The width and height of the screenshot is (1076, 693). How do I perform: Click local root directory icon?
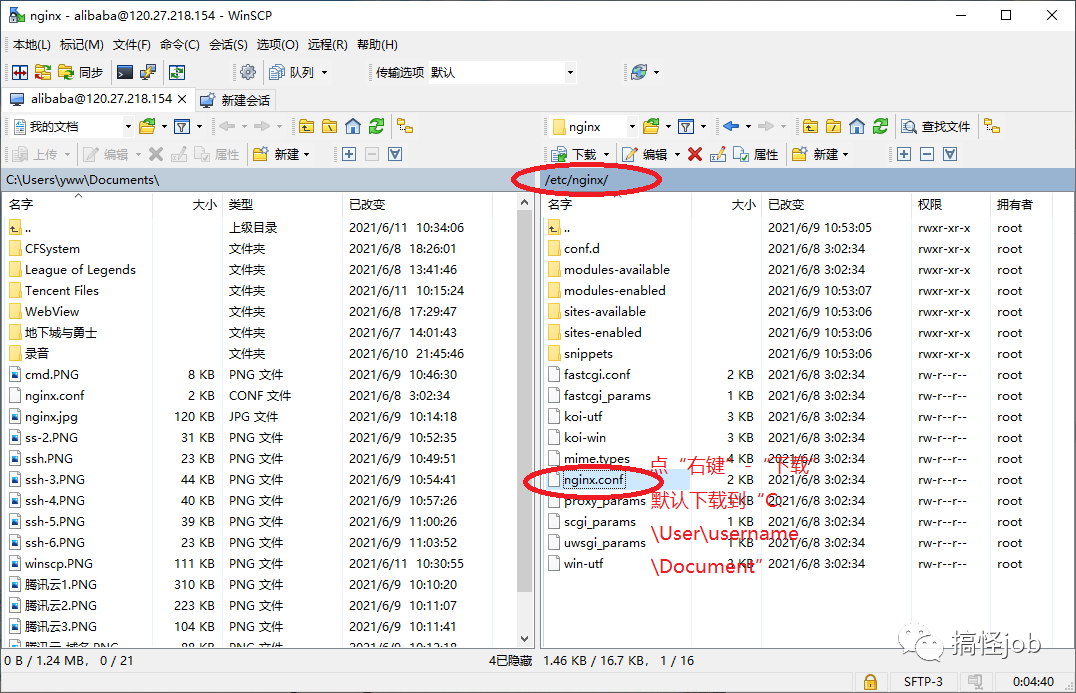(330, 126)
